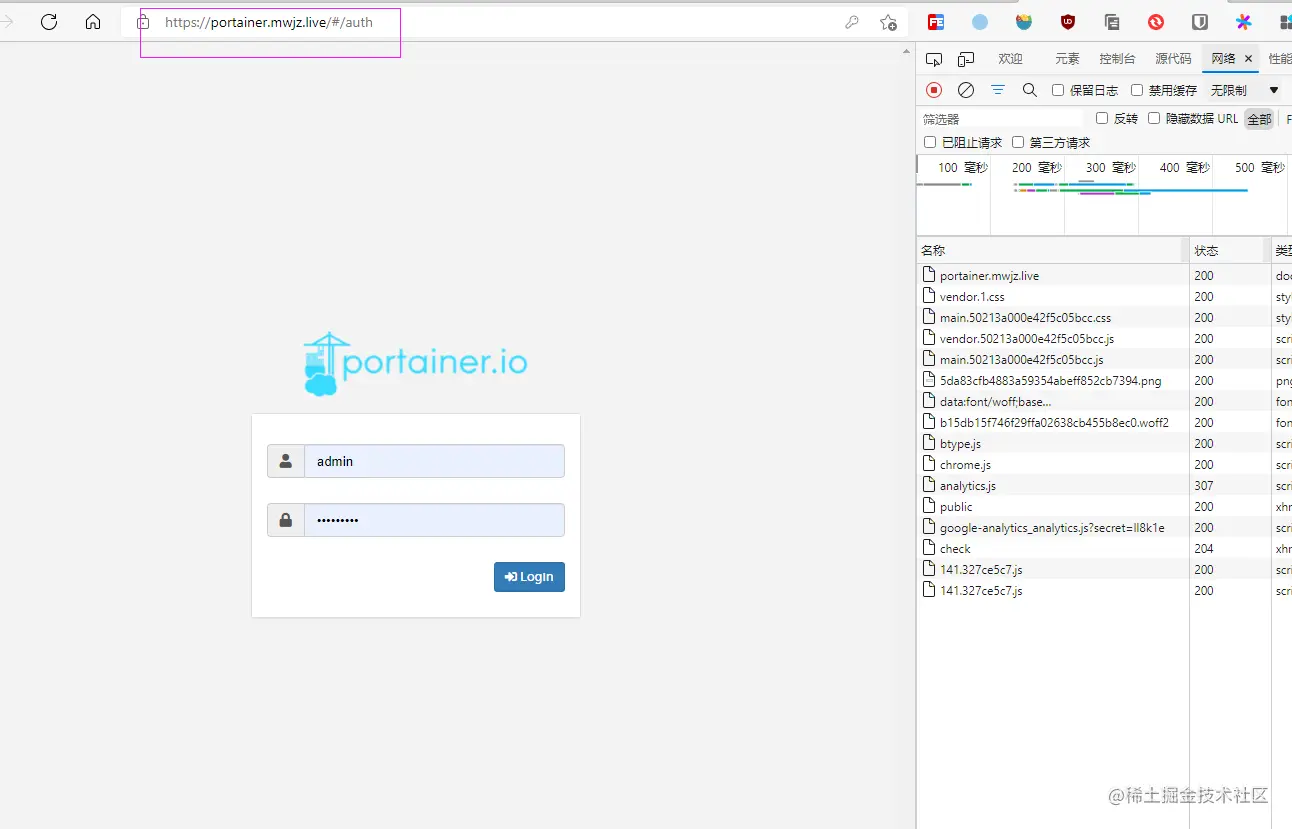
Task: Click the Login button
Action: 529,577
